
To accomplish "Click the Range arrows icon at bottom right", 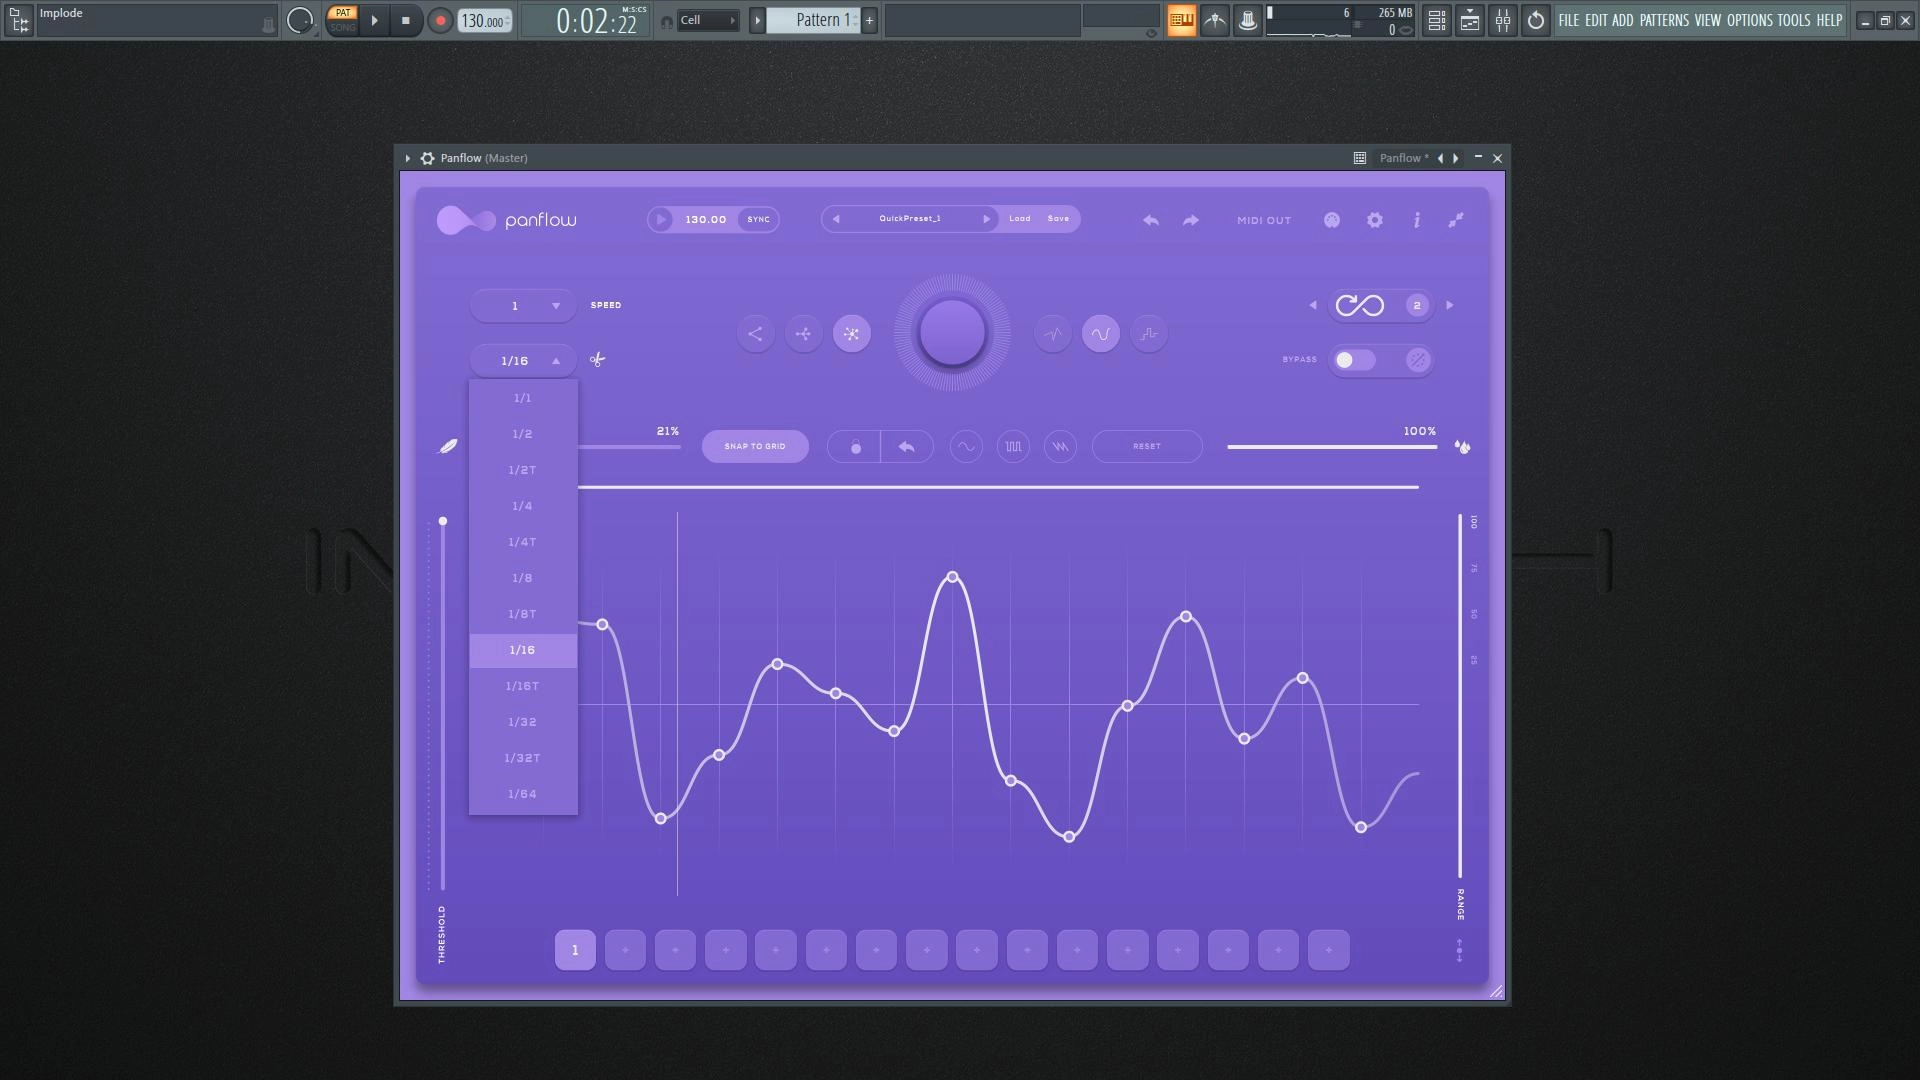I will click(x=1460, y=951).
